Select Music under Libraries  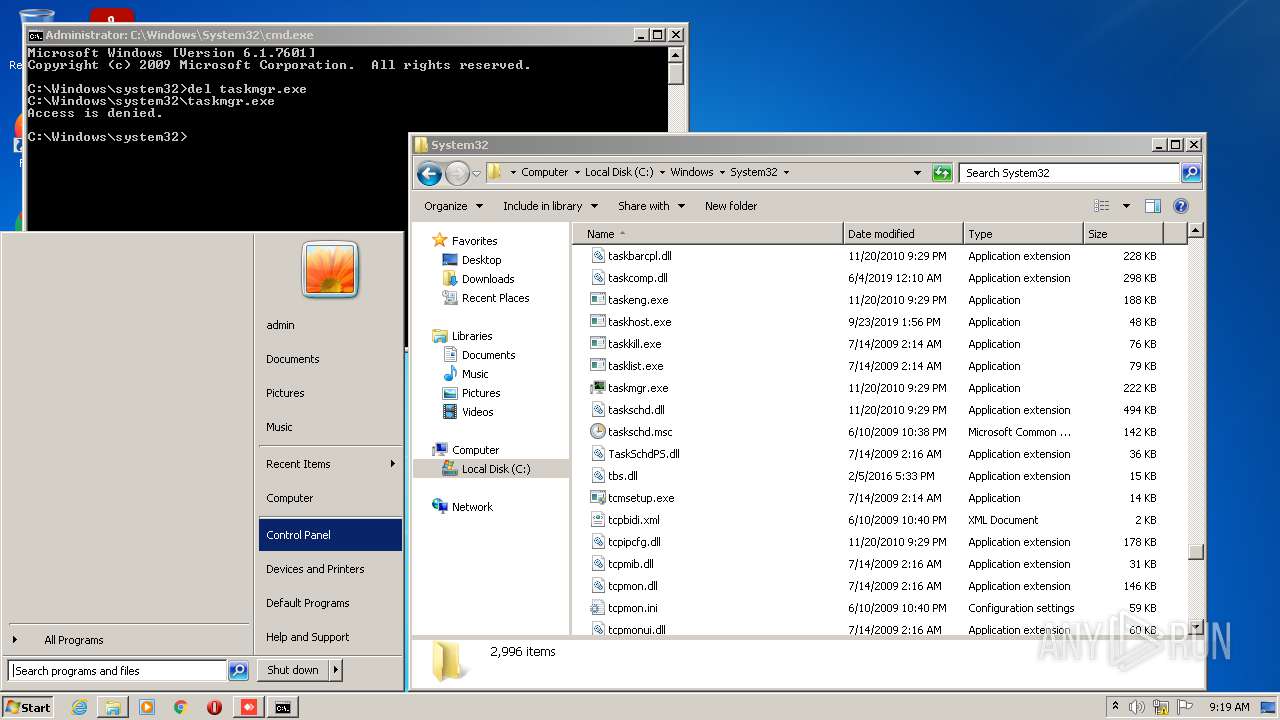point(475,374)
